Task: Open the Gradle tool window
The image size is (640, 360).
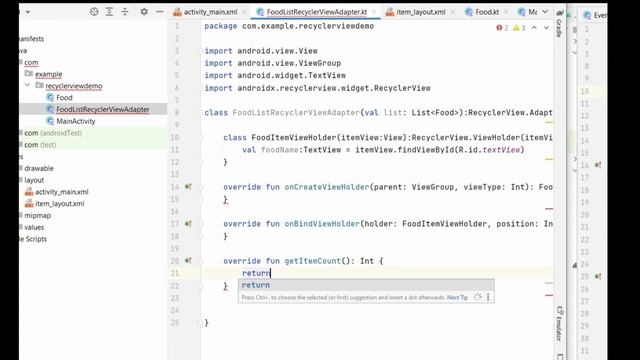Action: tap(559, 24)
